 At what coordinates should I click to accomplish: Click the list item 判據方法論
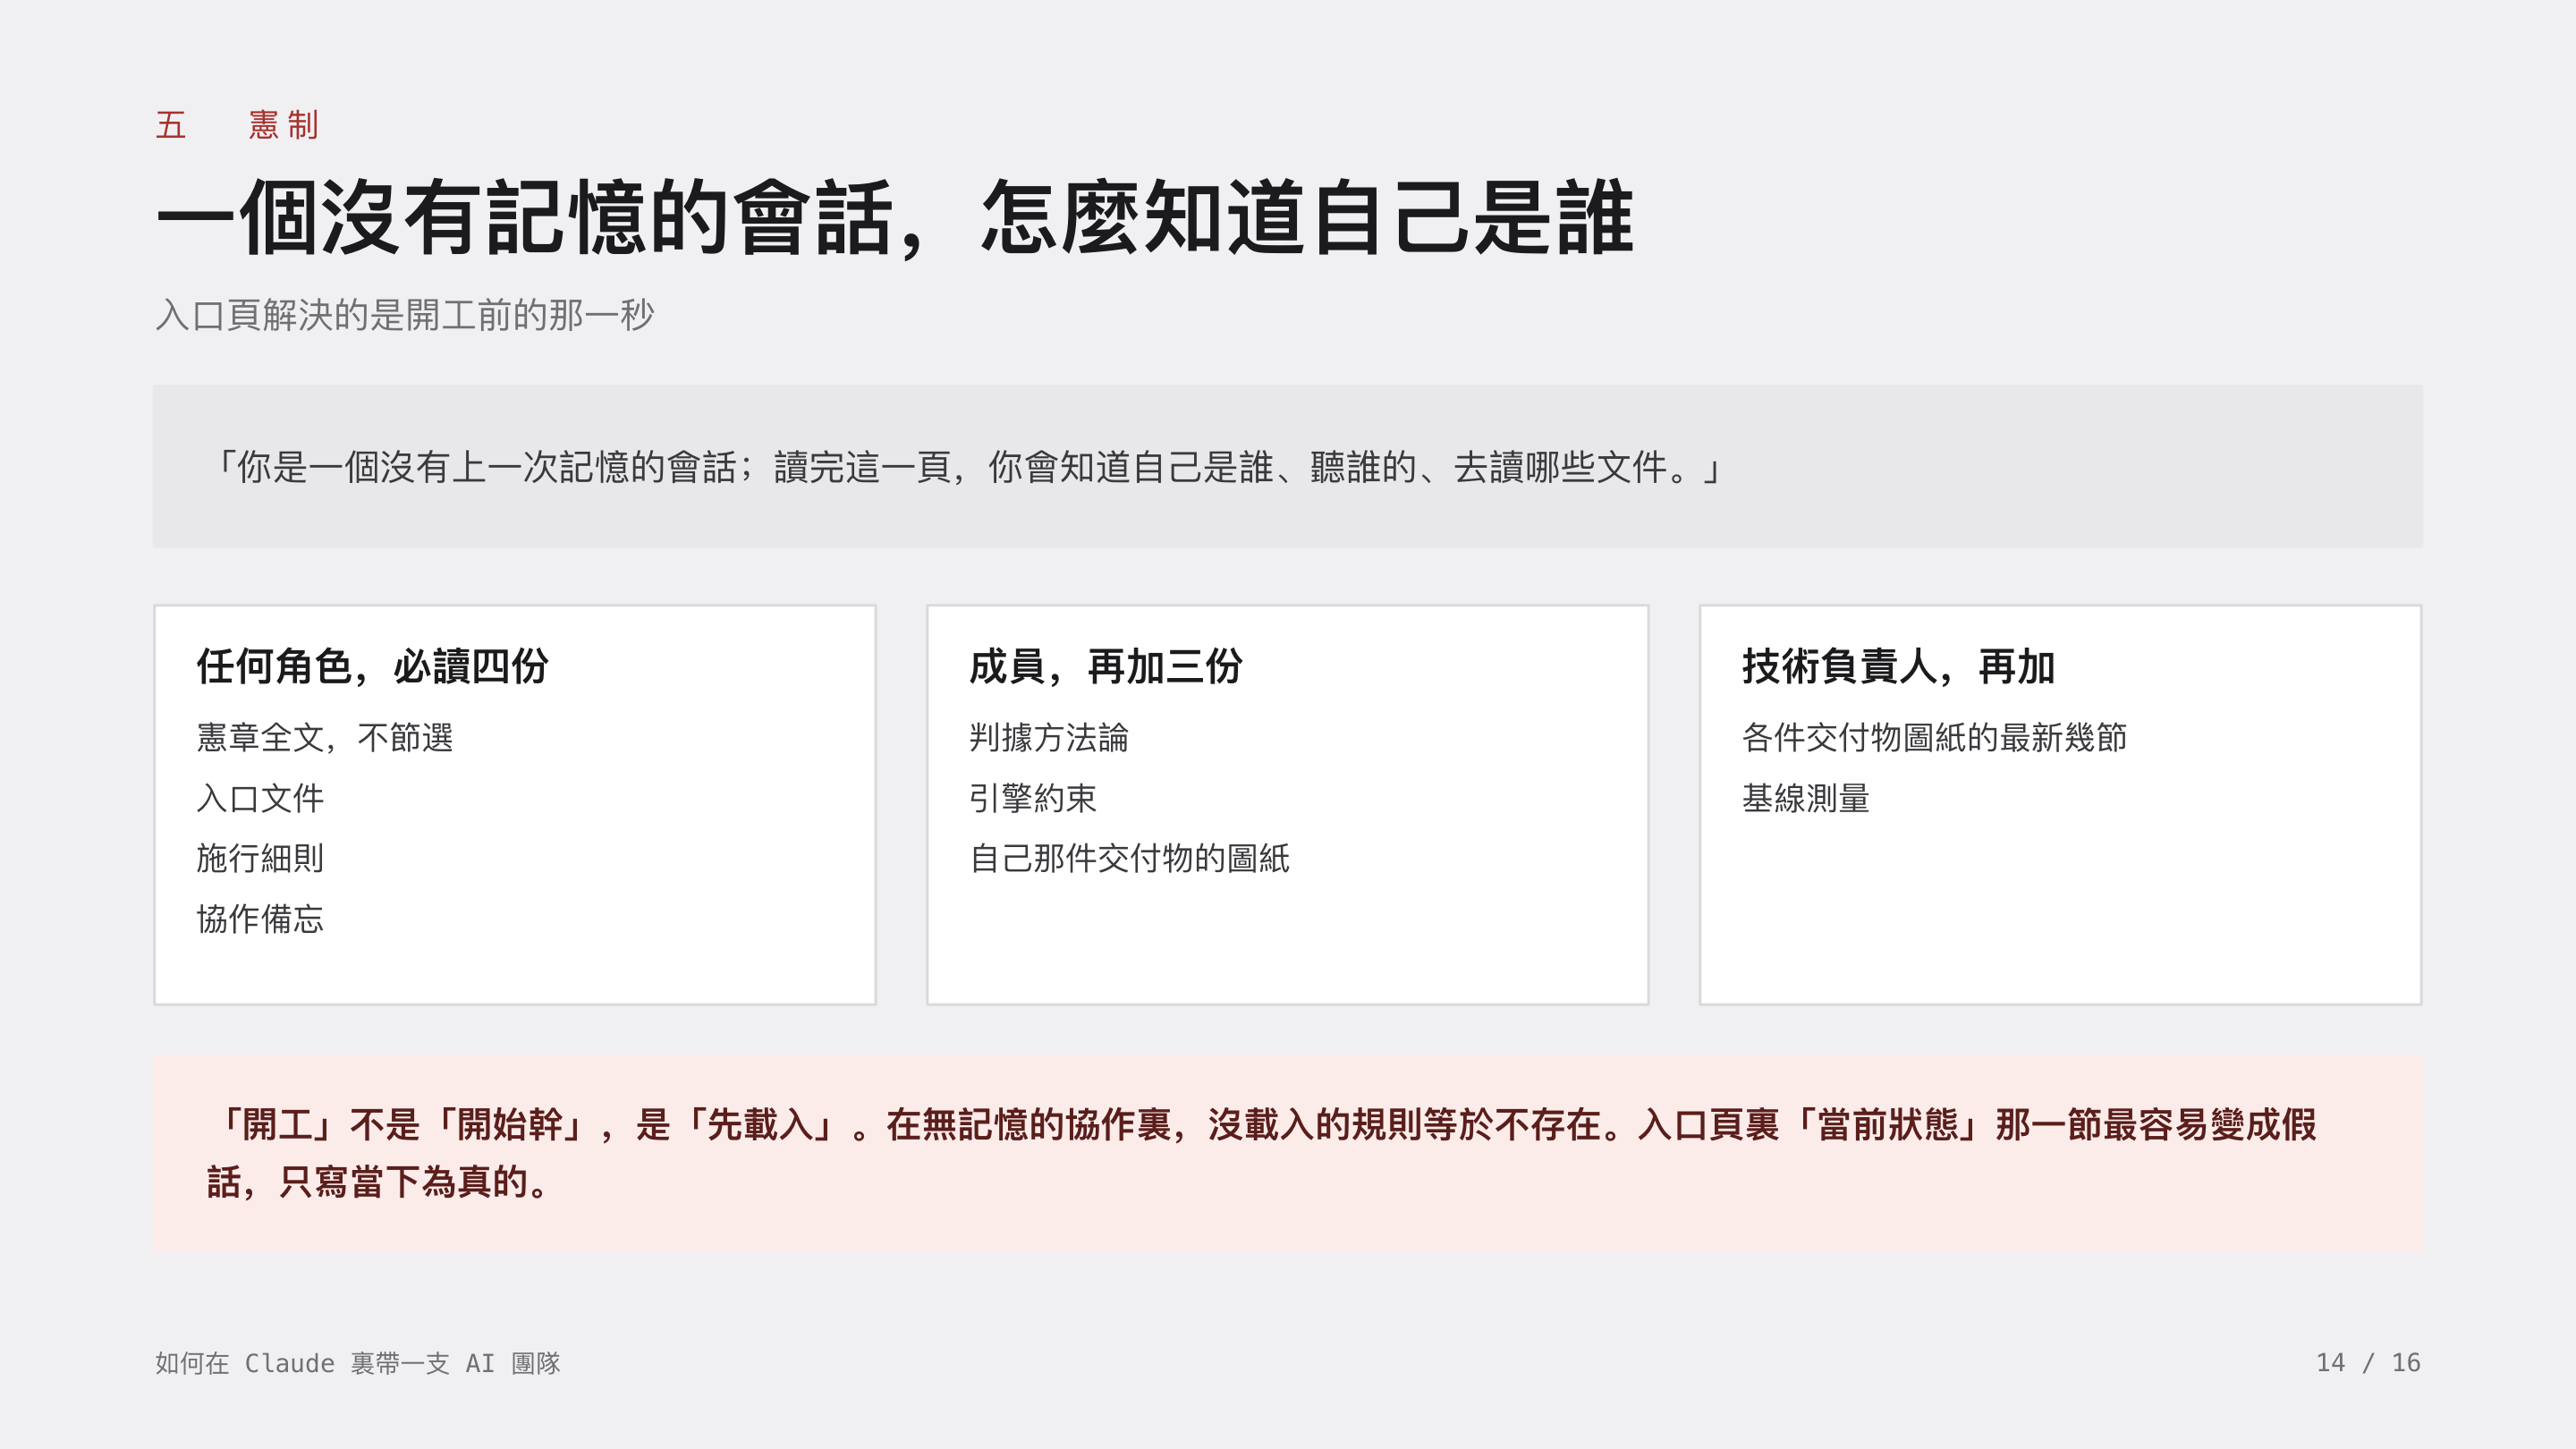pos(1049,737)
